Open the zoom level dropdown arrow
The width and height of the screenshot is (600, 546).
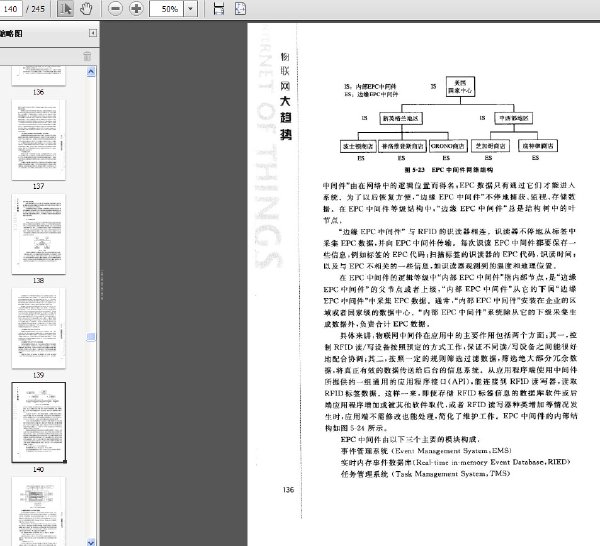pos(190,8)
